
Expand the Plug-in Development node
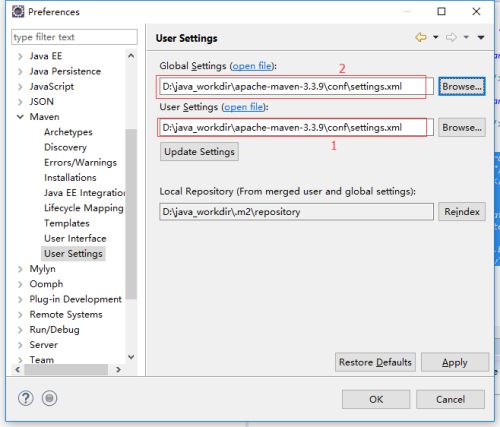click(x=20, y=299)
